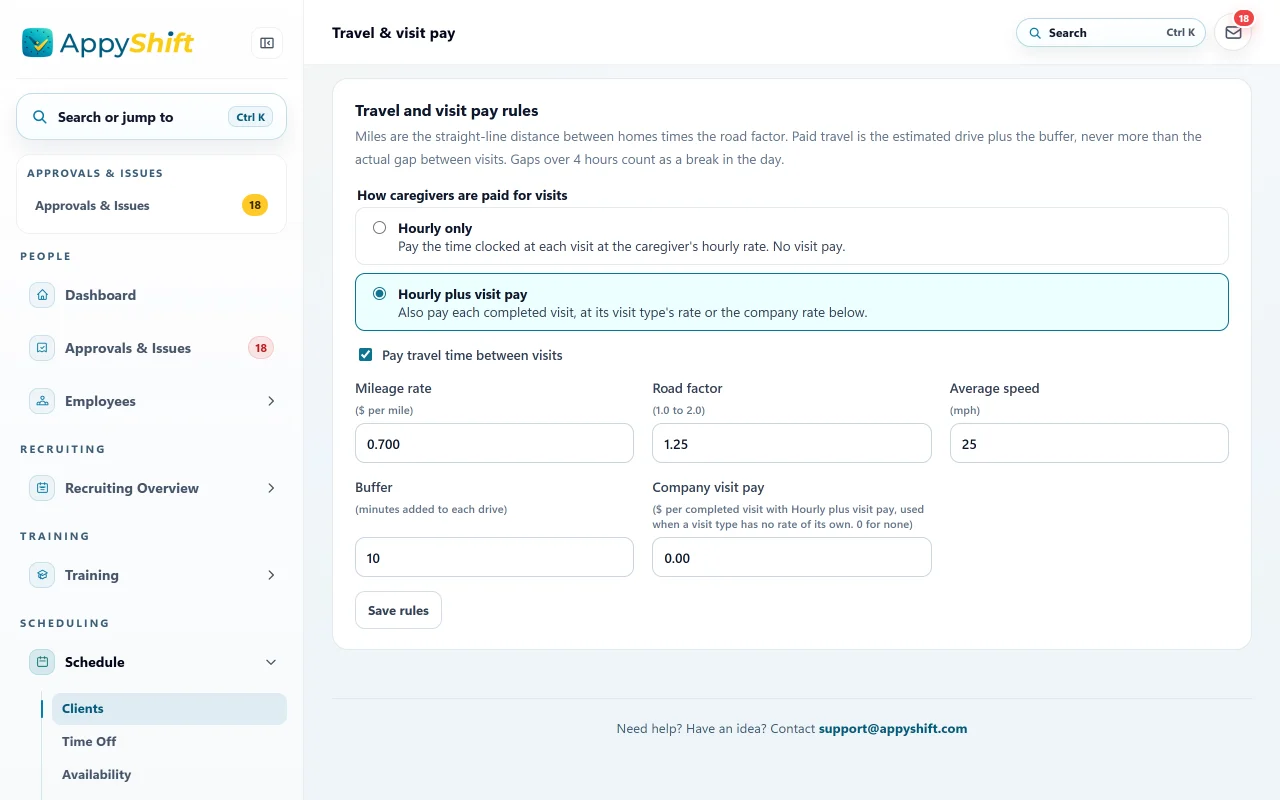The width and height of the screenshot is (1280, 800).
Task: Click the Travel & visit pay page title
Action: [x=394, y=33]
